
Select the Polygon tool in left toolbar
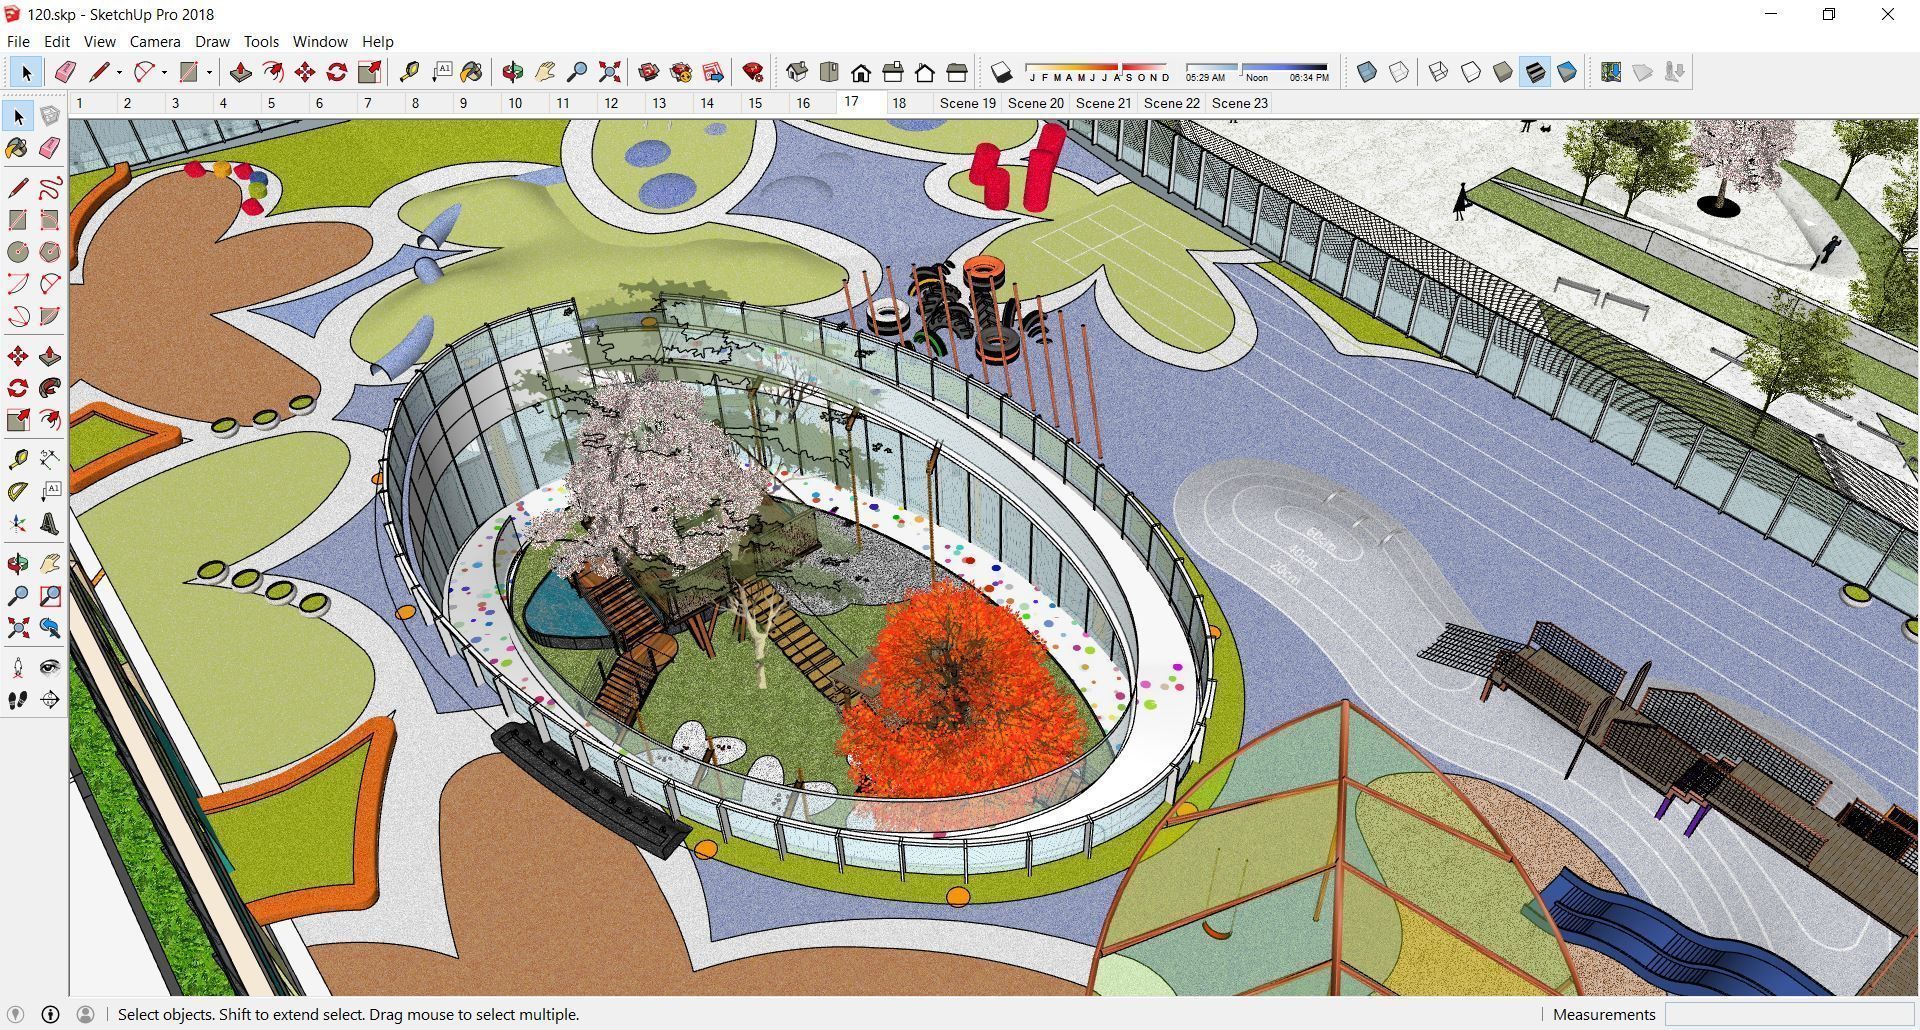pyautogui.click(x=50, y=252)
